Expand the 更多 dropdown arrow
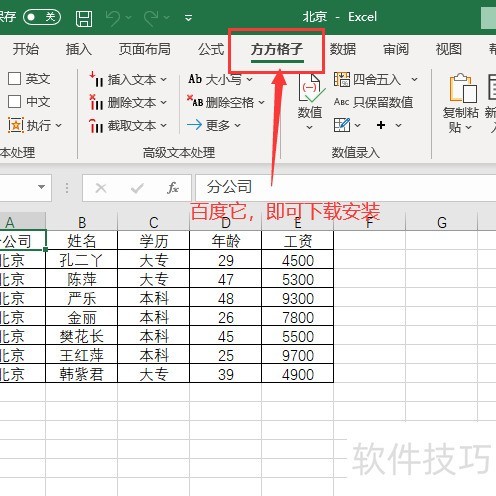Screen dimensions: 496x496 point(237,125)
